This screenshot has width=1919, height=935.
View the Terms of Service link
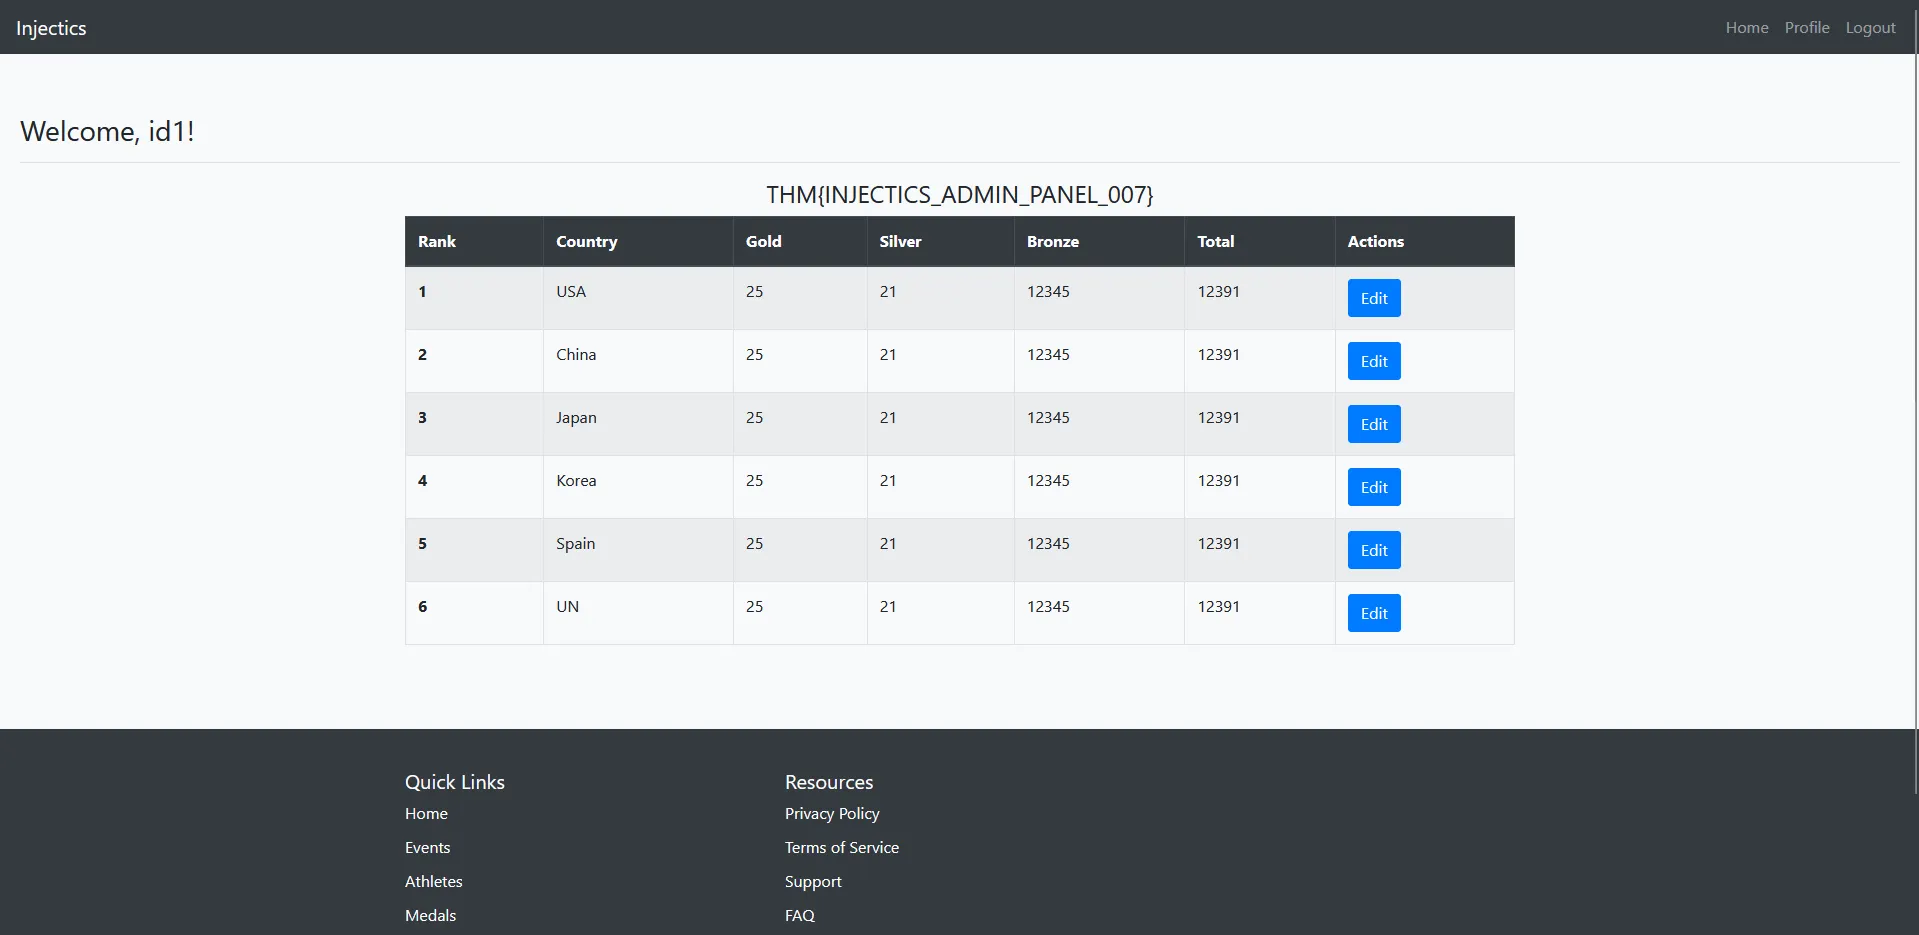pos(842,848)
